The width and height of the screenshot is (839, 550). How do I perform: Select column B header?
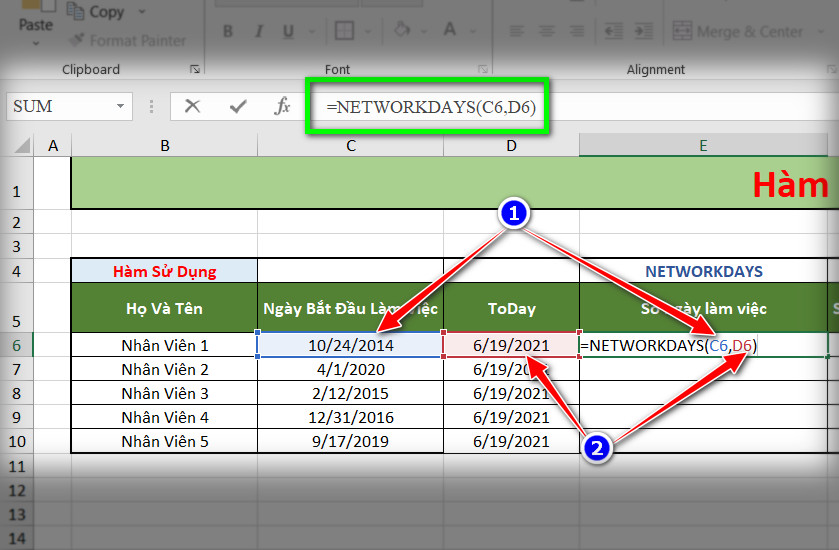click(165, 146)
